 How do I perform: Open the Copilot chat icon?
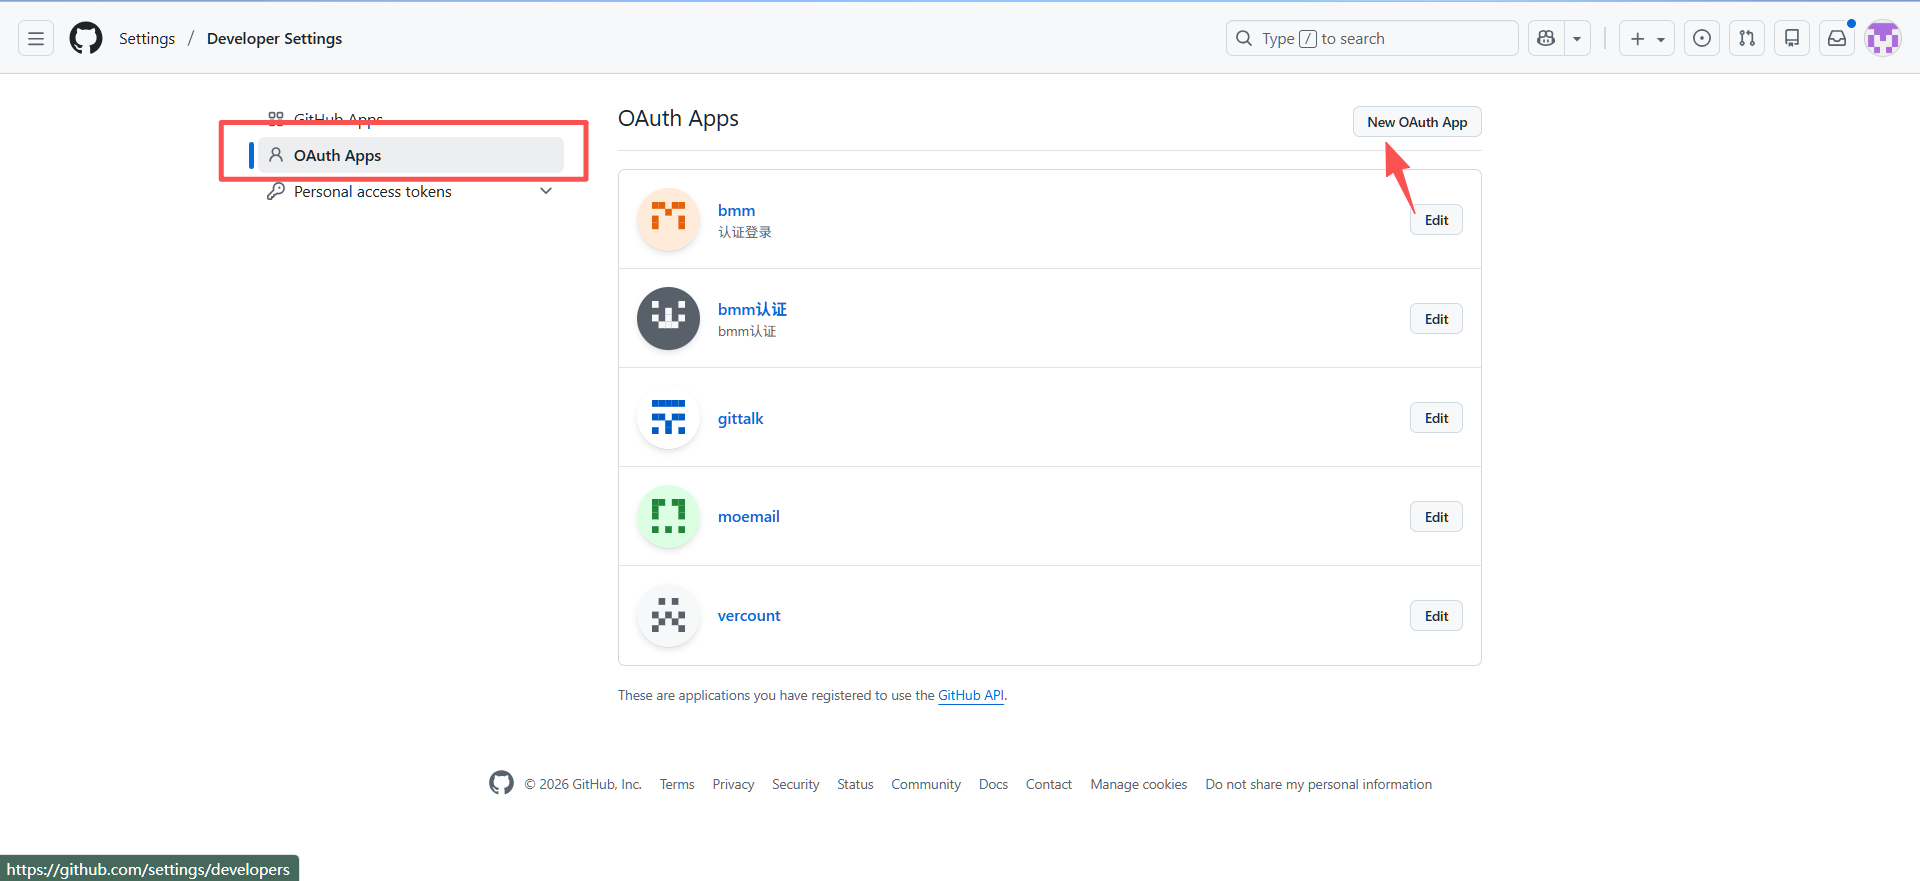(1546, 39)
